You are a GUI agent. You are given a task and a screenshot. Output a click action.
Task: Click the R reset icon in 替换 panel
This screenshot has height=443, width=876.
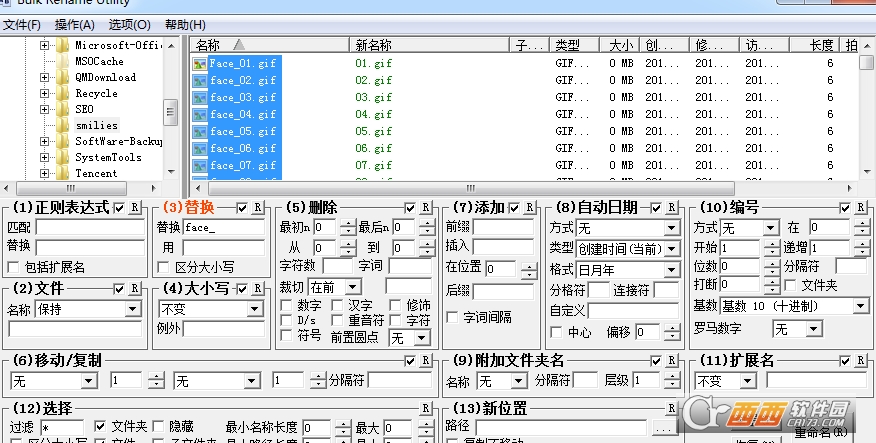(258, 208)
